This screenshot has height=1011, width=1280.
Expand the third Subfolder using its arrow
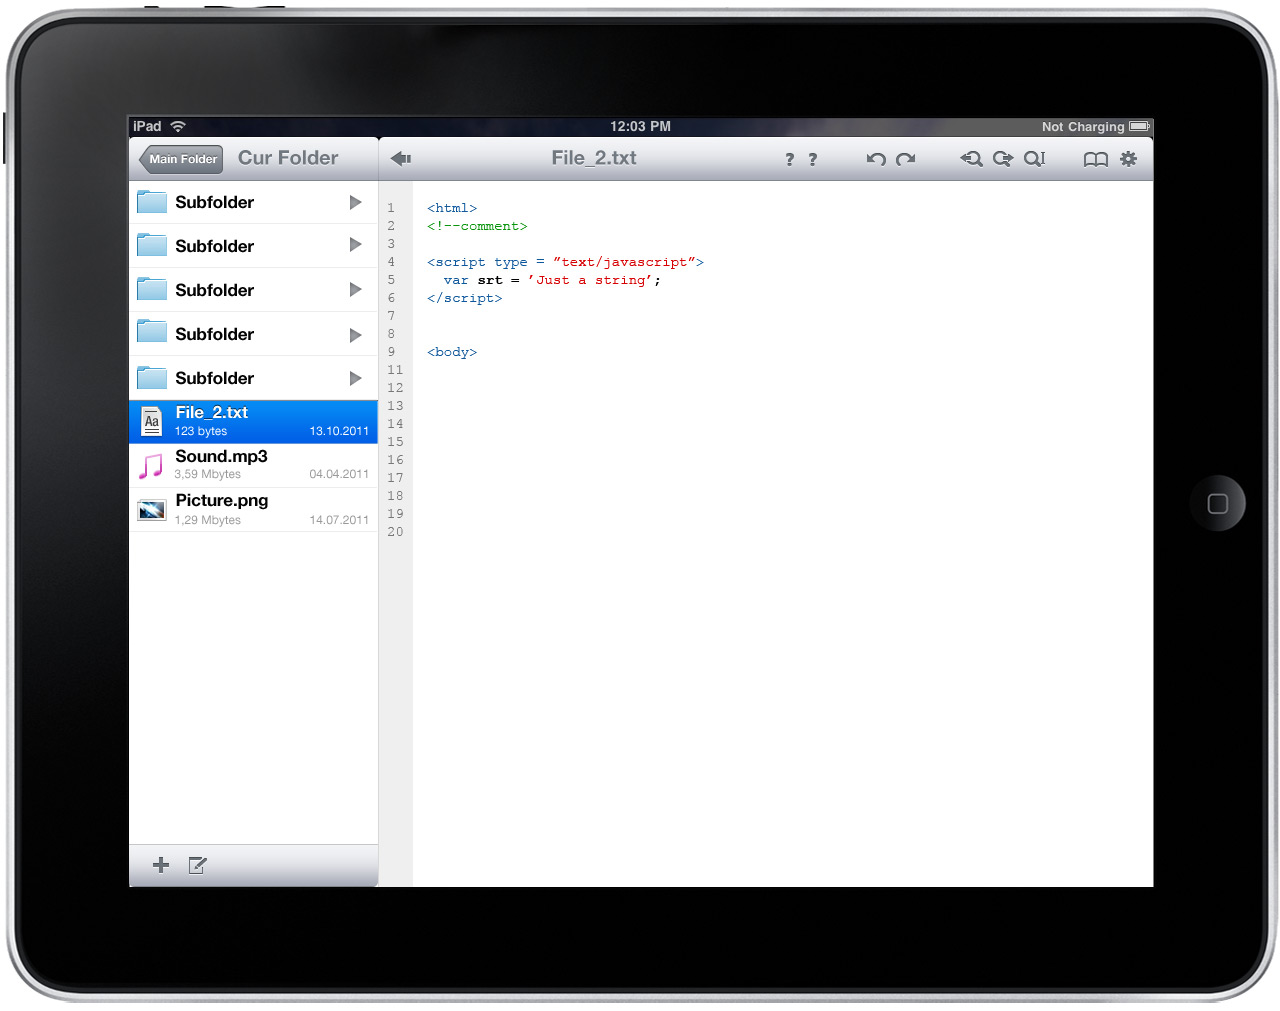[x=355, y=290]
